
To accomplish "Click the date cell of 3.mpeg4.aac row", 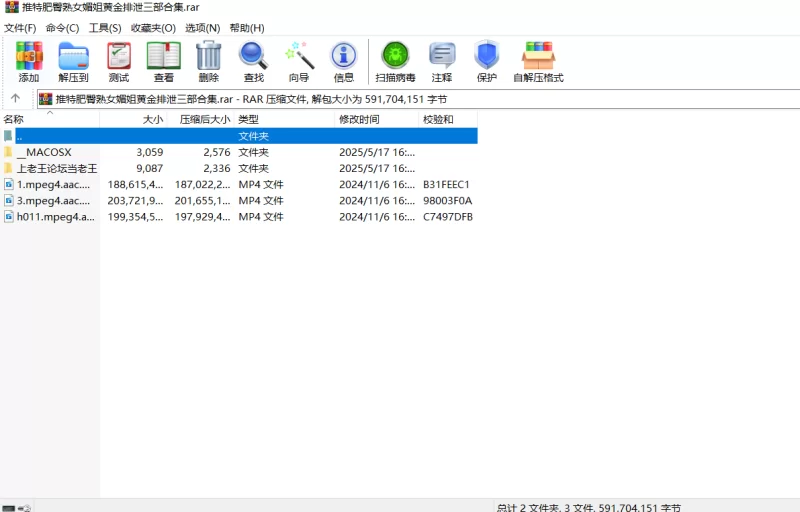I will point(377,201).
